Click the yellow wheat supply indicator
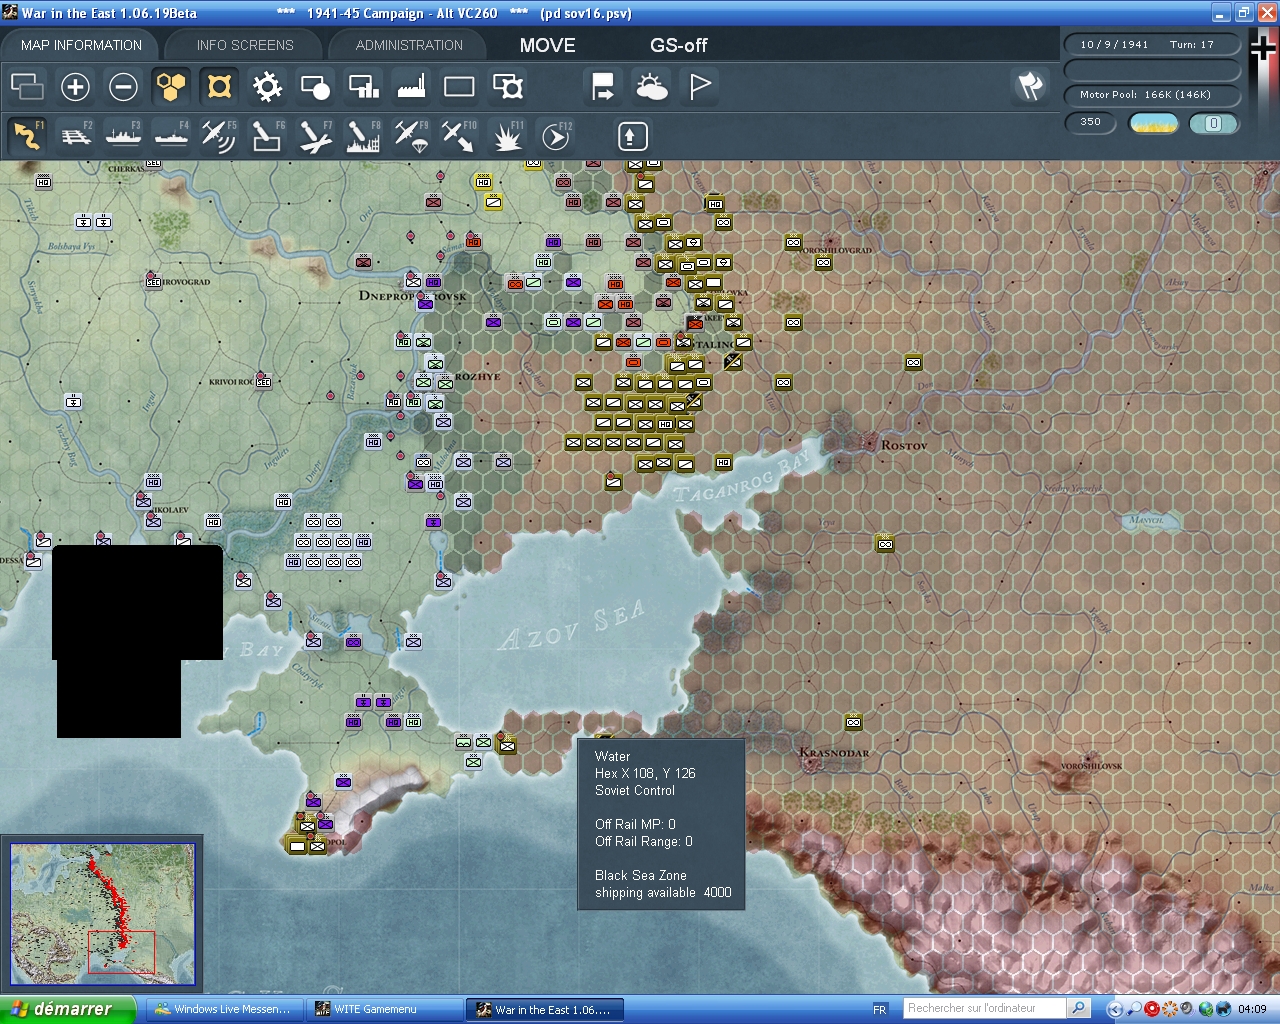 [x=1154, y=122]
